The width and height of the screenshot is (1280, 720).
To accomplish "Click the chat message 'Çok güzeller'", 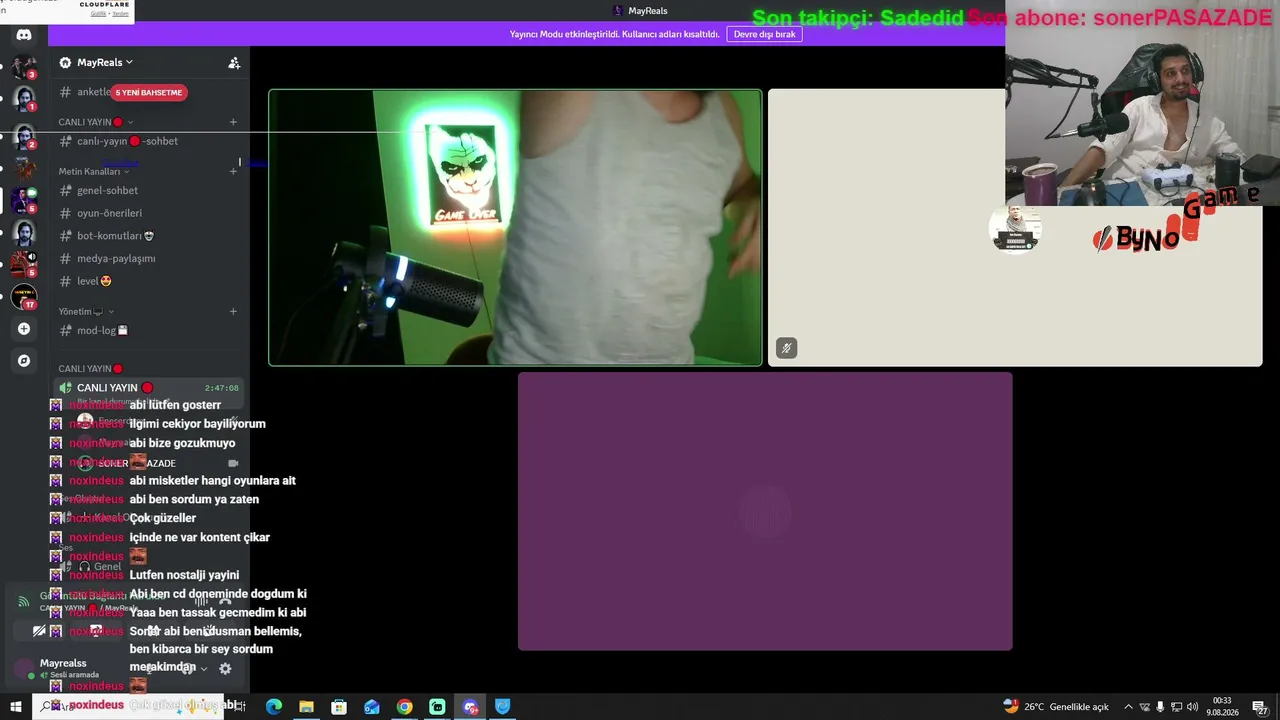I will coord(163,518).
